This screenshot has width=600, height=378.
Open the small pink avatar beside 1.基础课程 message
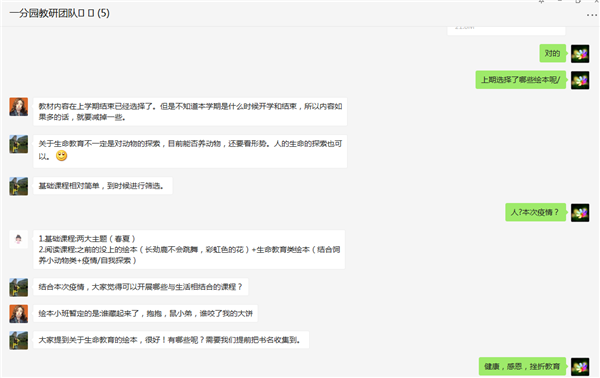click(x=19, y=240)
